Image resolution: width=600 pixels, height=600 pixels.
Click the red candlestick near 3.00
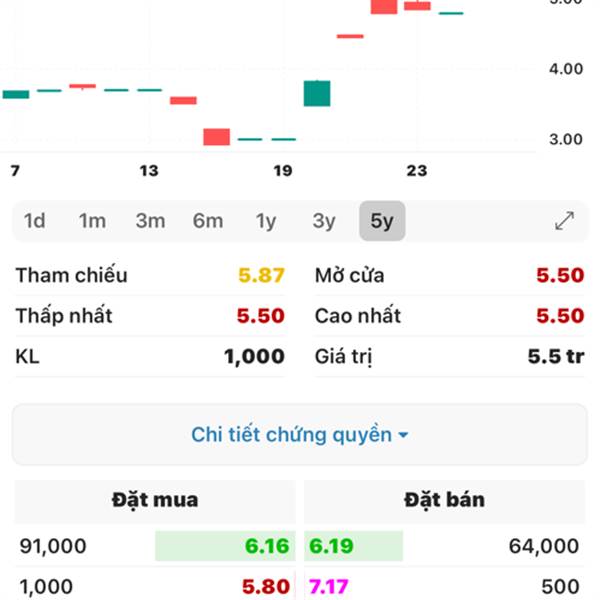click(217, 137)
